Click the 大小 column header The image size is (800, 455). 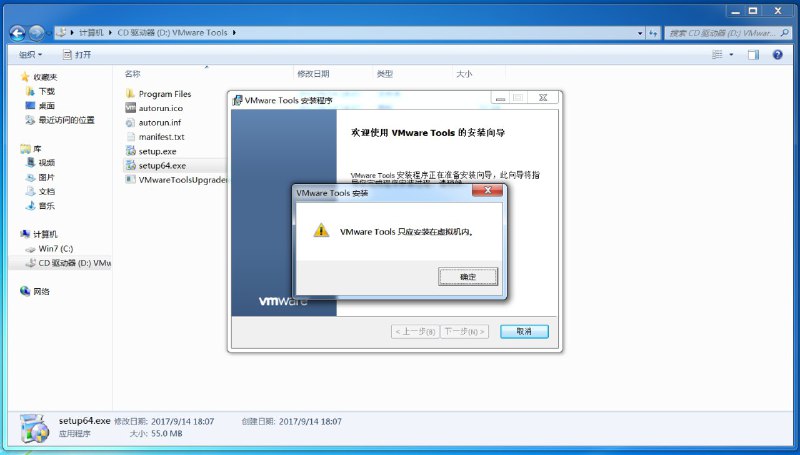[x=464, y=74]
